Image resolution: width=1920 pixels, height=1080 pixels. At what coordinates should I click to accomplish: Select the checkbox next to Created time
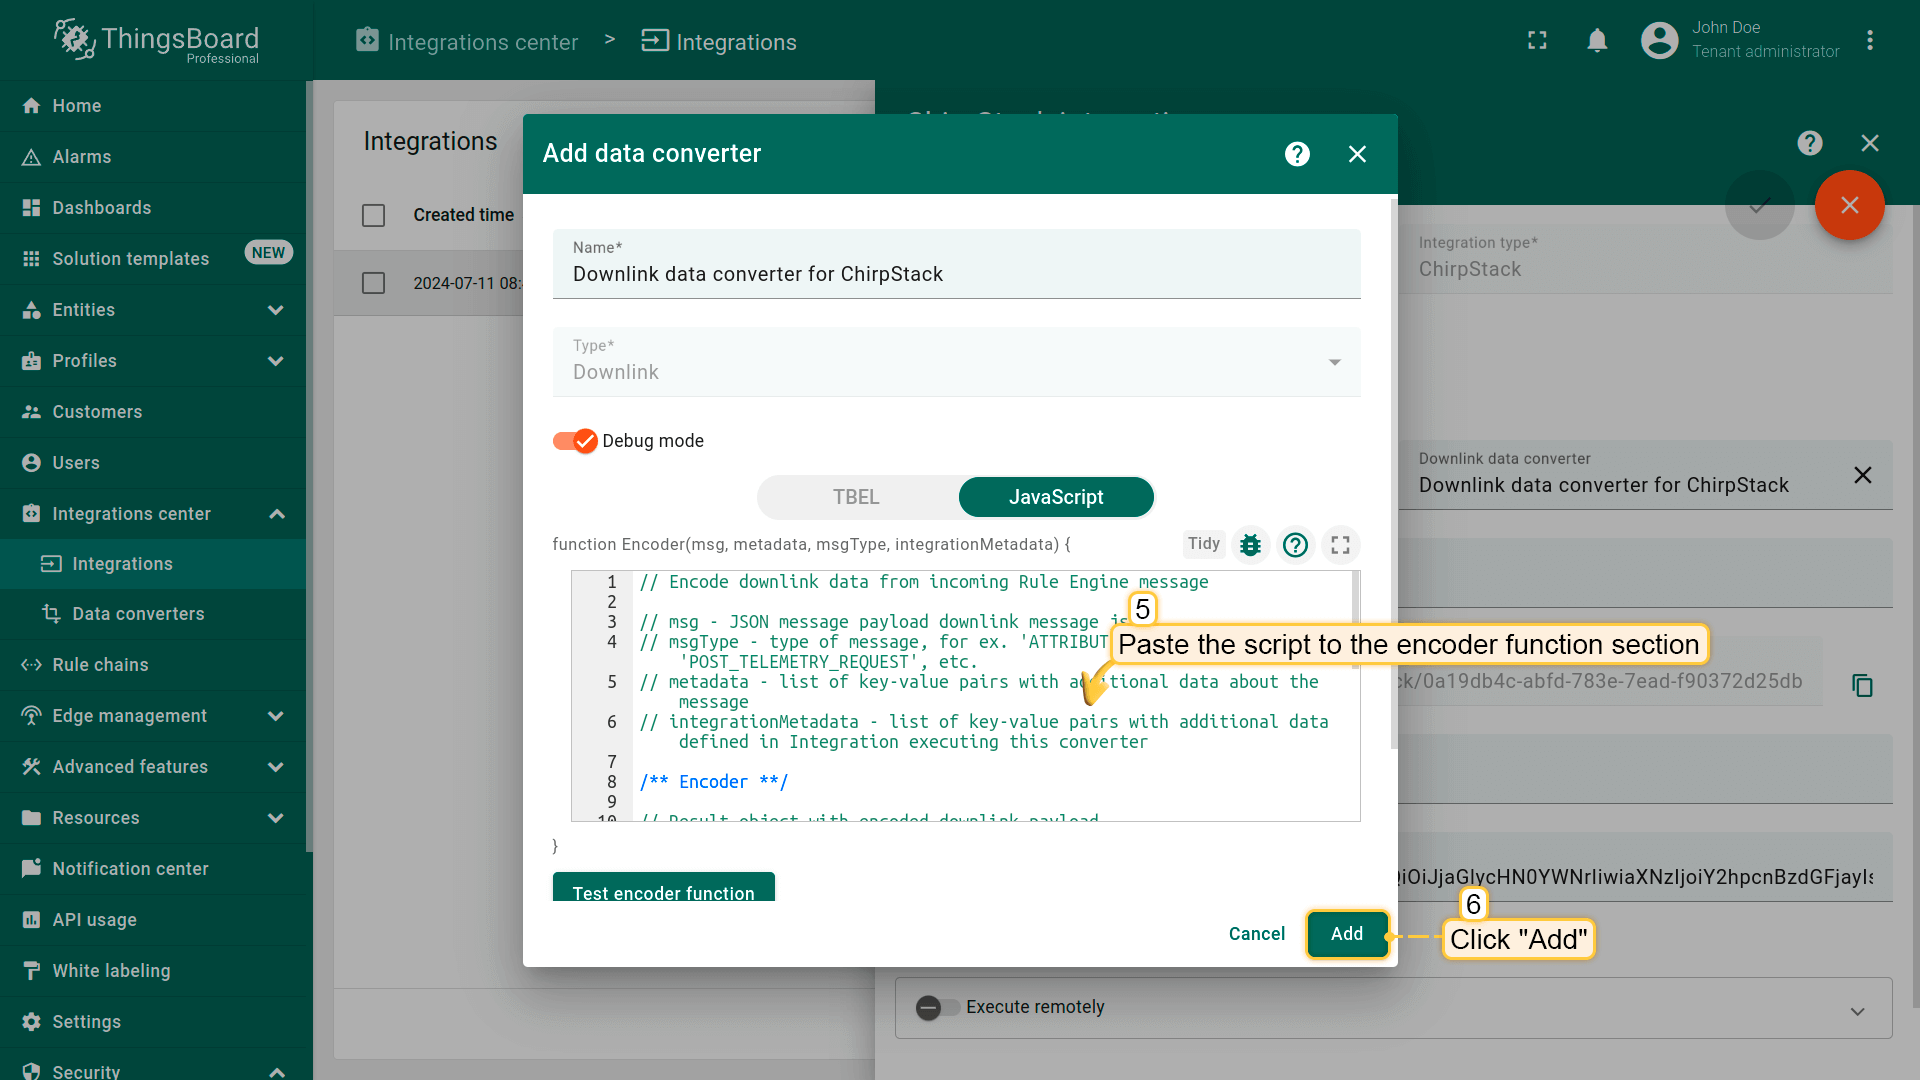(373, 215)
